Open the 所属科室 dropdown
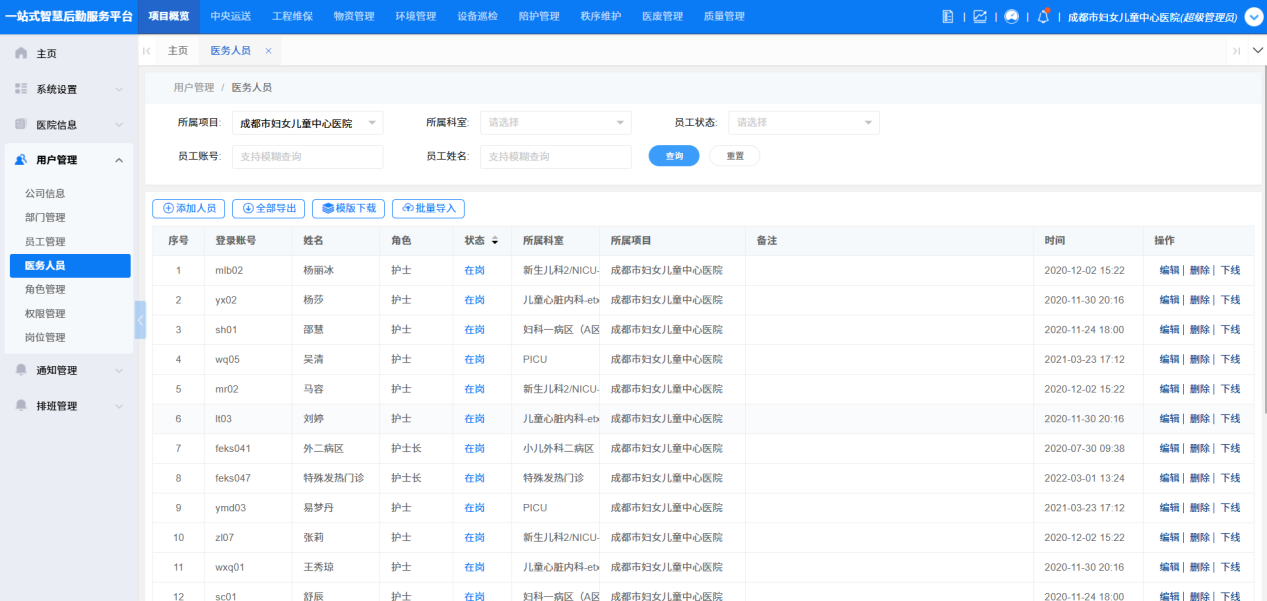1267x601 pixels. [x=556, y=123]
